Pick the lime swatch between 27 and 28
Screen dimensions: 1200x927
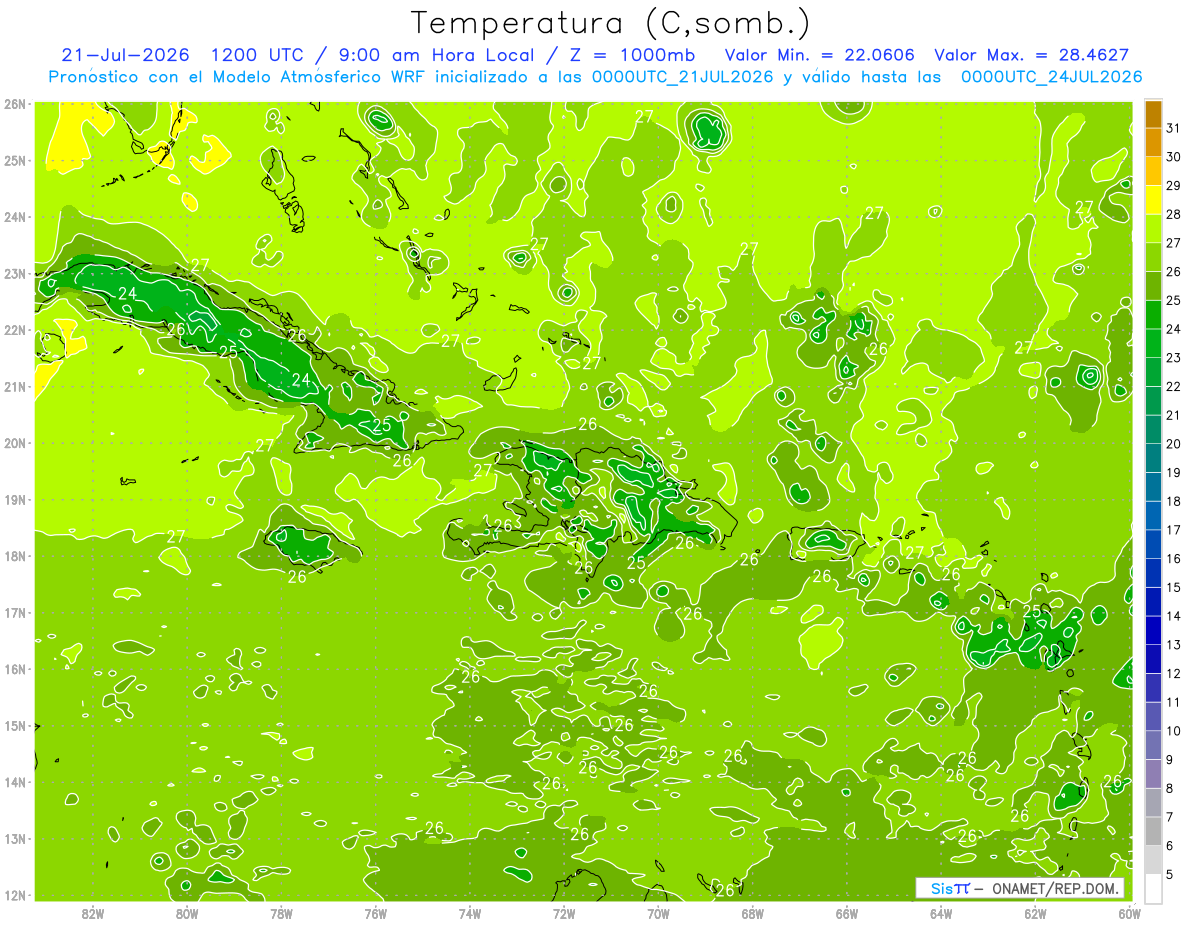pos(1153,228)
